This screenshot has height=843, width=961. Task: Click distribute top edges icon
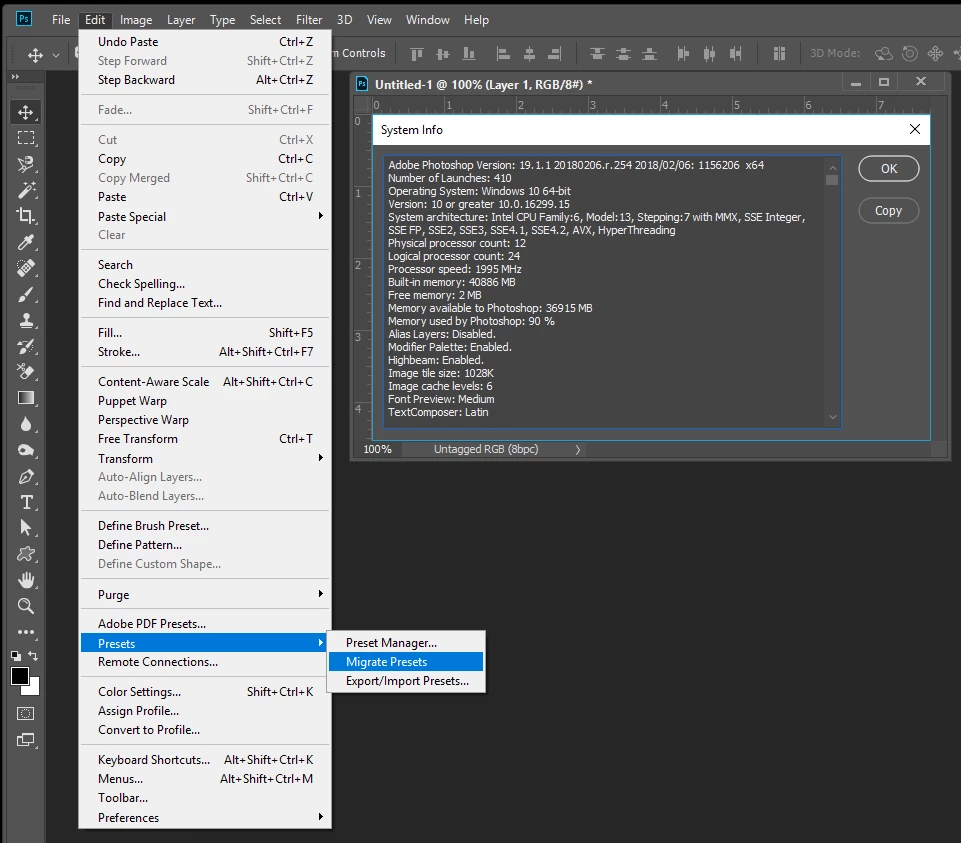[597, 54]
